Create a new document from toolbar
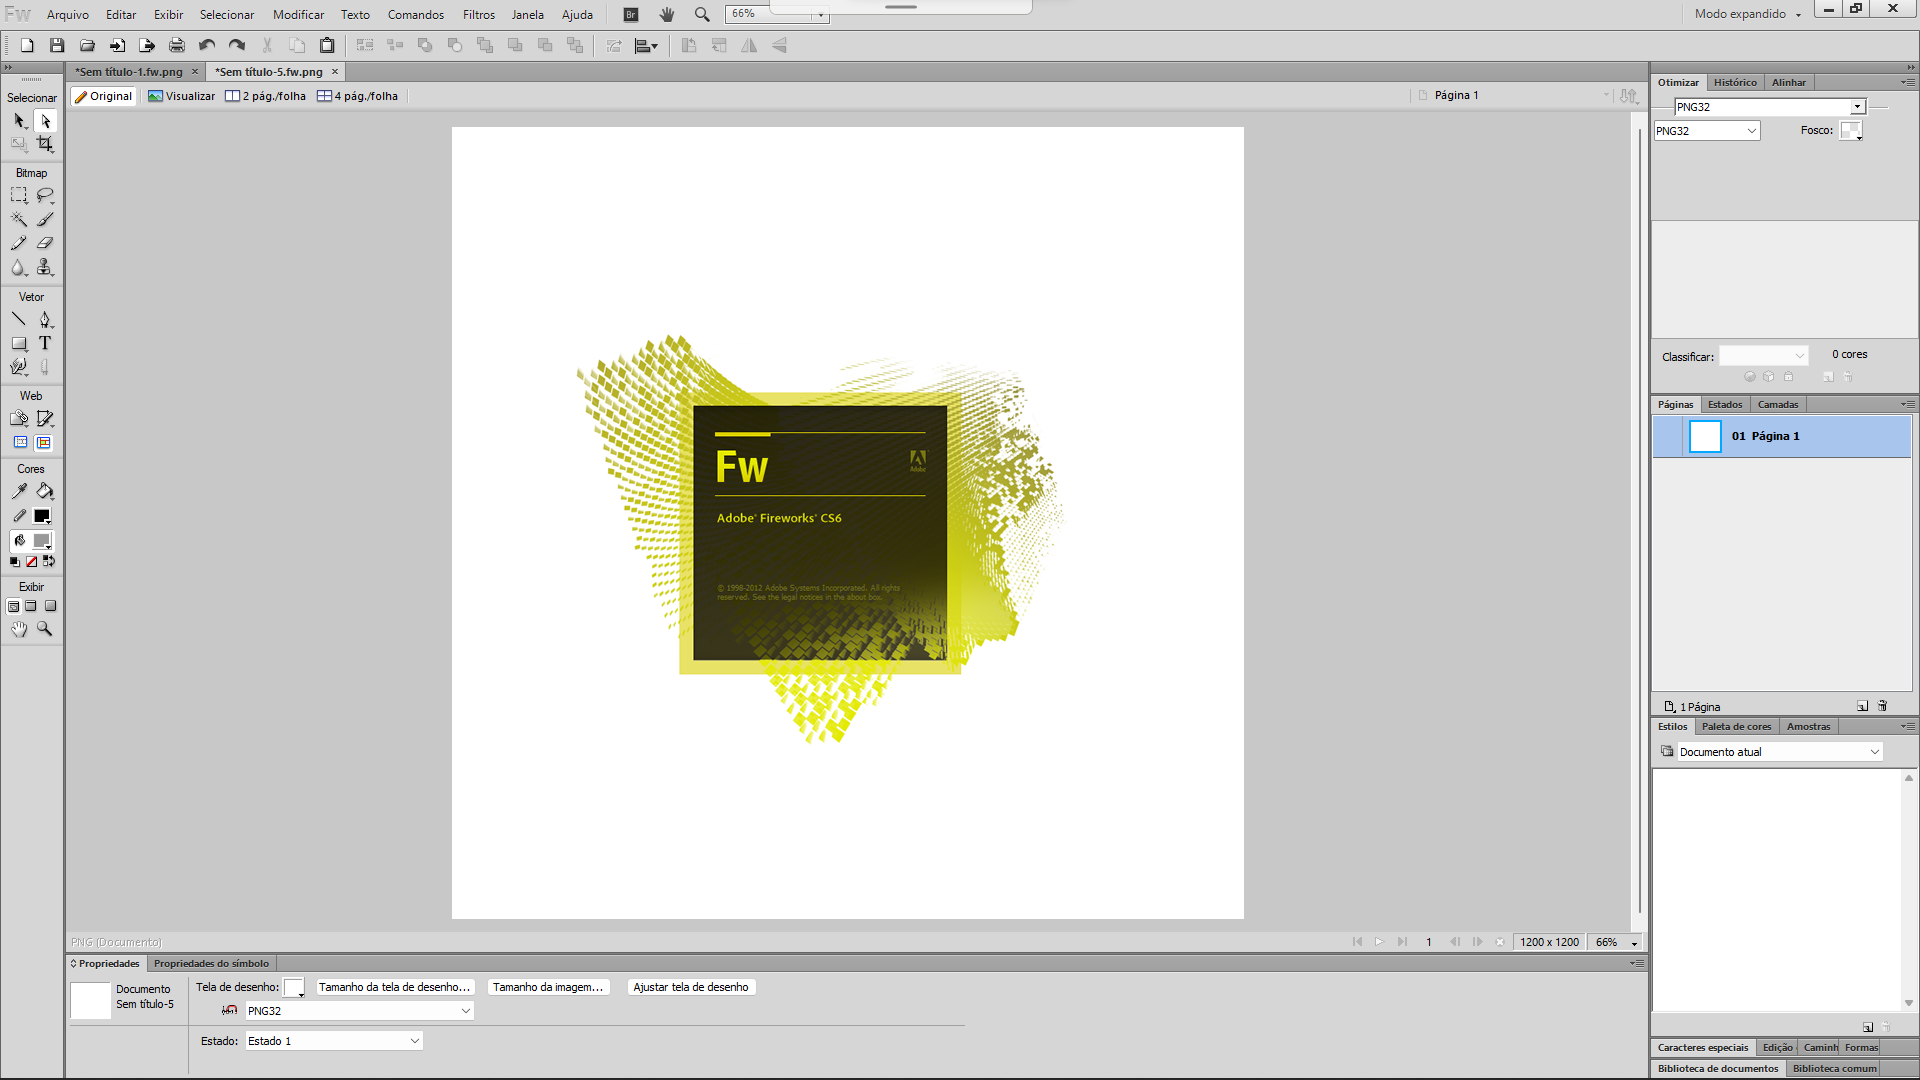The width and height of the screenshot is (1920, 1080). click(x=27, y=46)
